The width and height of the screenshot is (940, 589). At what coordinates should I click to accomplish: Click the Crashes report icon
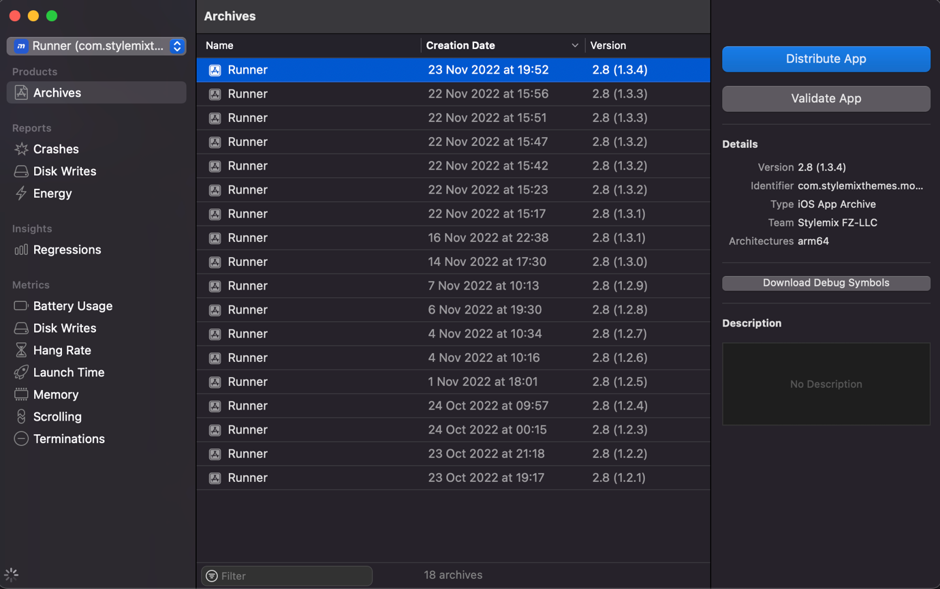[21, 149]
